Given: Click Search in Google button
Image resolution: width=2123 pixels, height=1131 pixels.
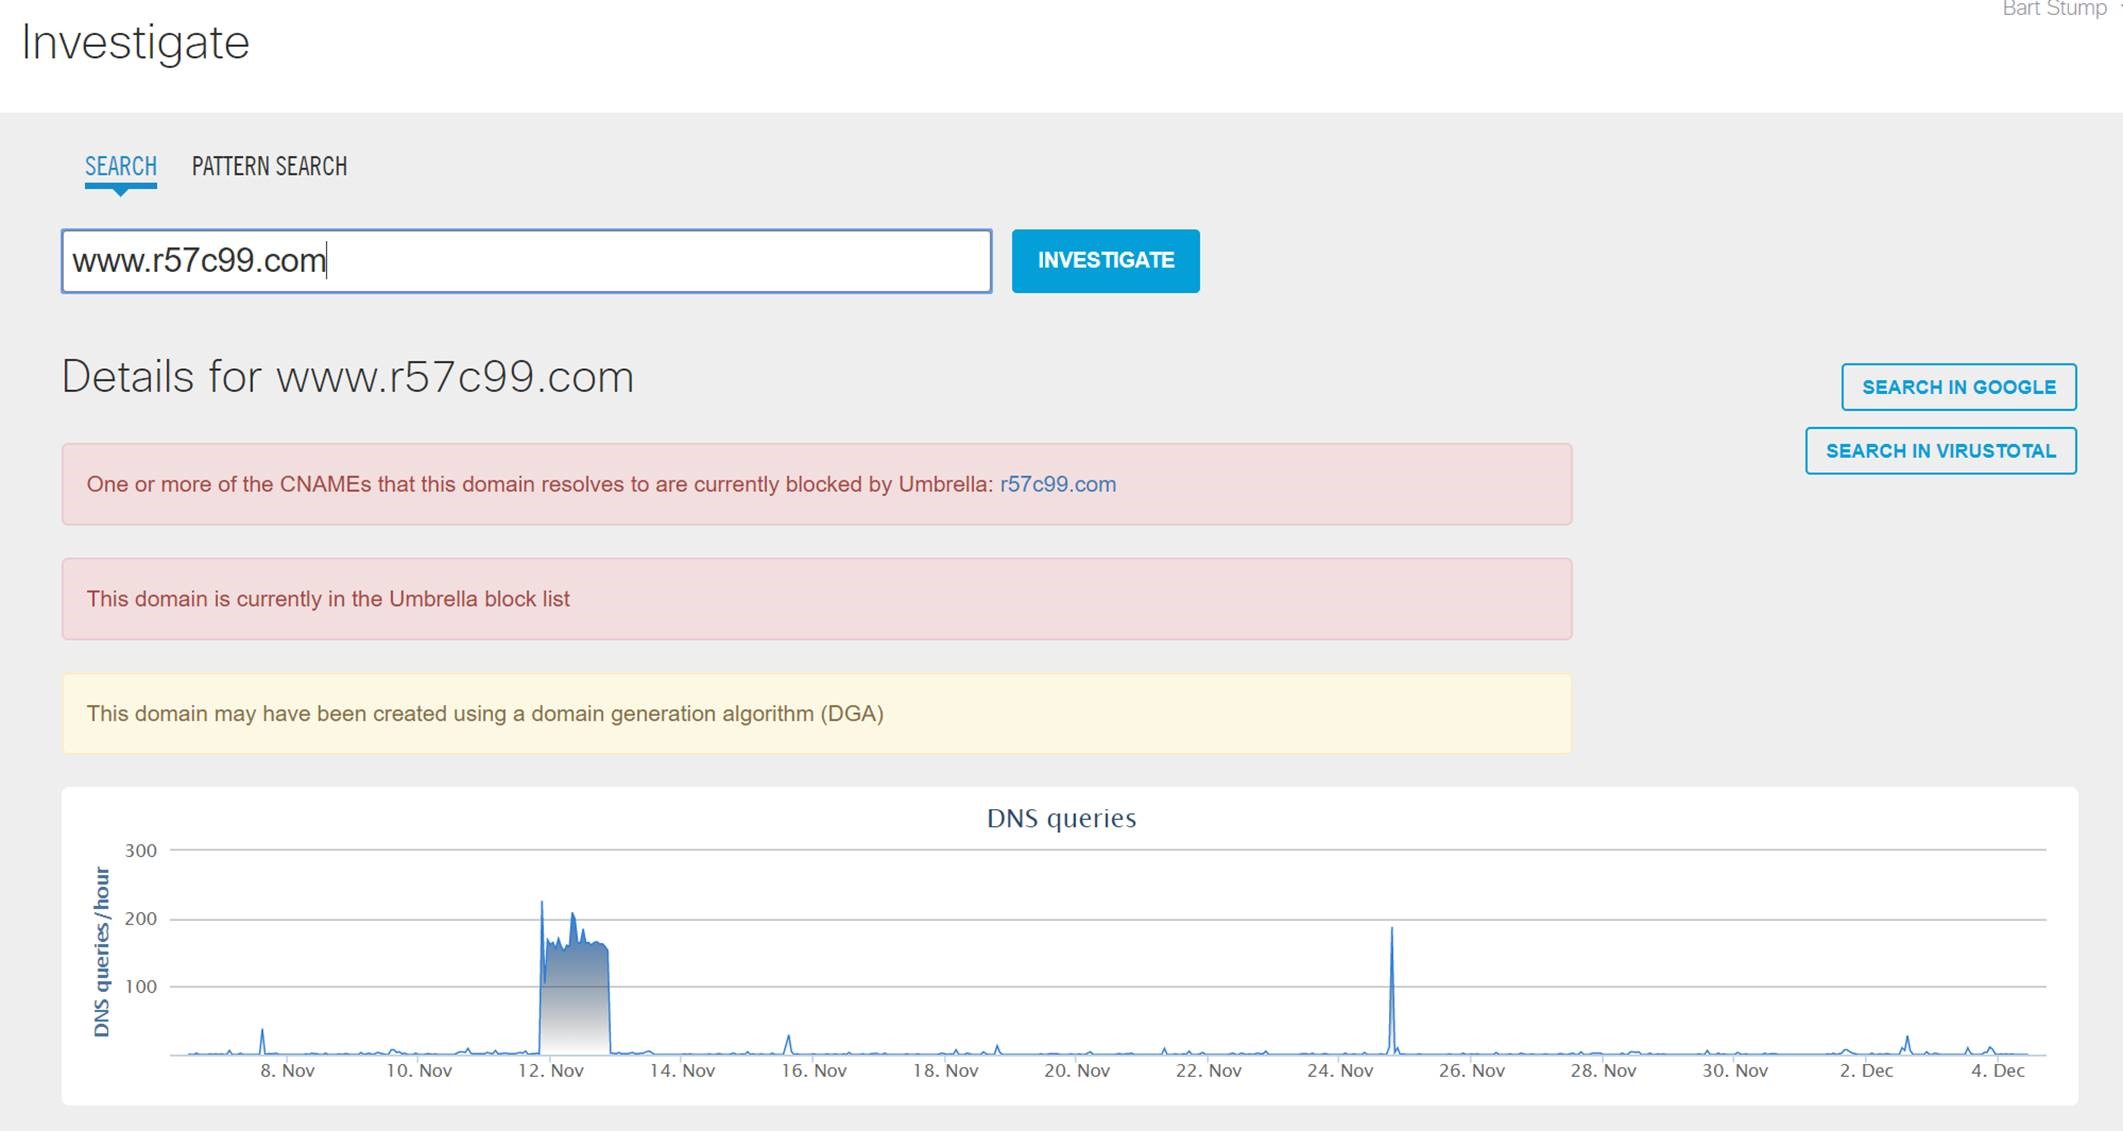Looking at the screenshot, I should (1958, 387).
